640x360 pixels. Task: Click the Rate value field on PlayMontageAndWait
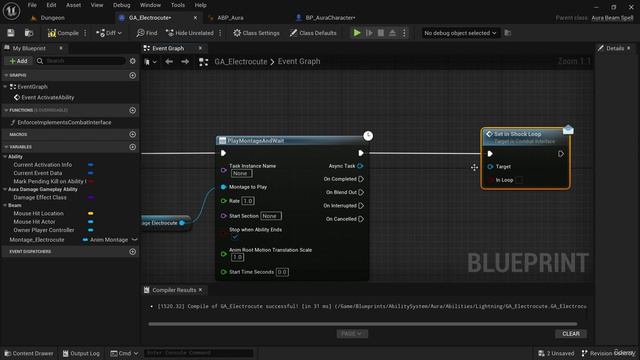pos(248,201)
